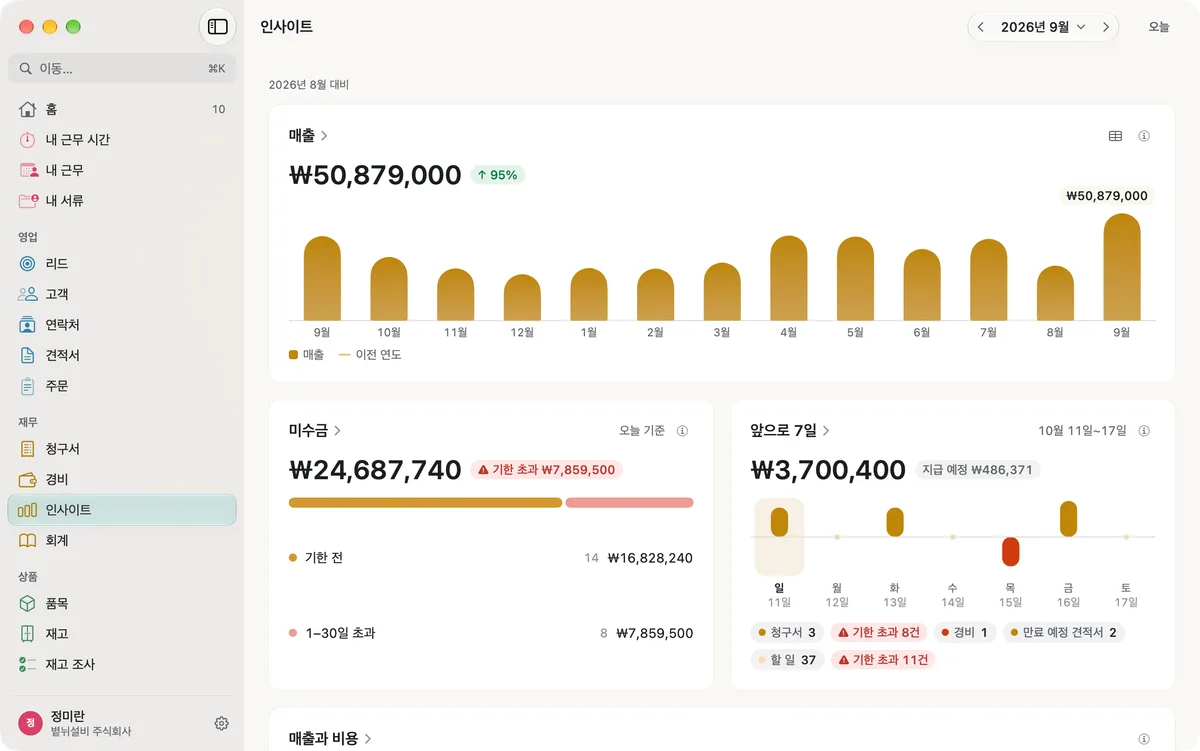Image resolution: width=1200 pixels, height=751 pixels.
Task: Open 청구서 invoices page
Action: [122, 449]
